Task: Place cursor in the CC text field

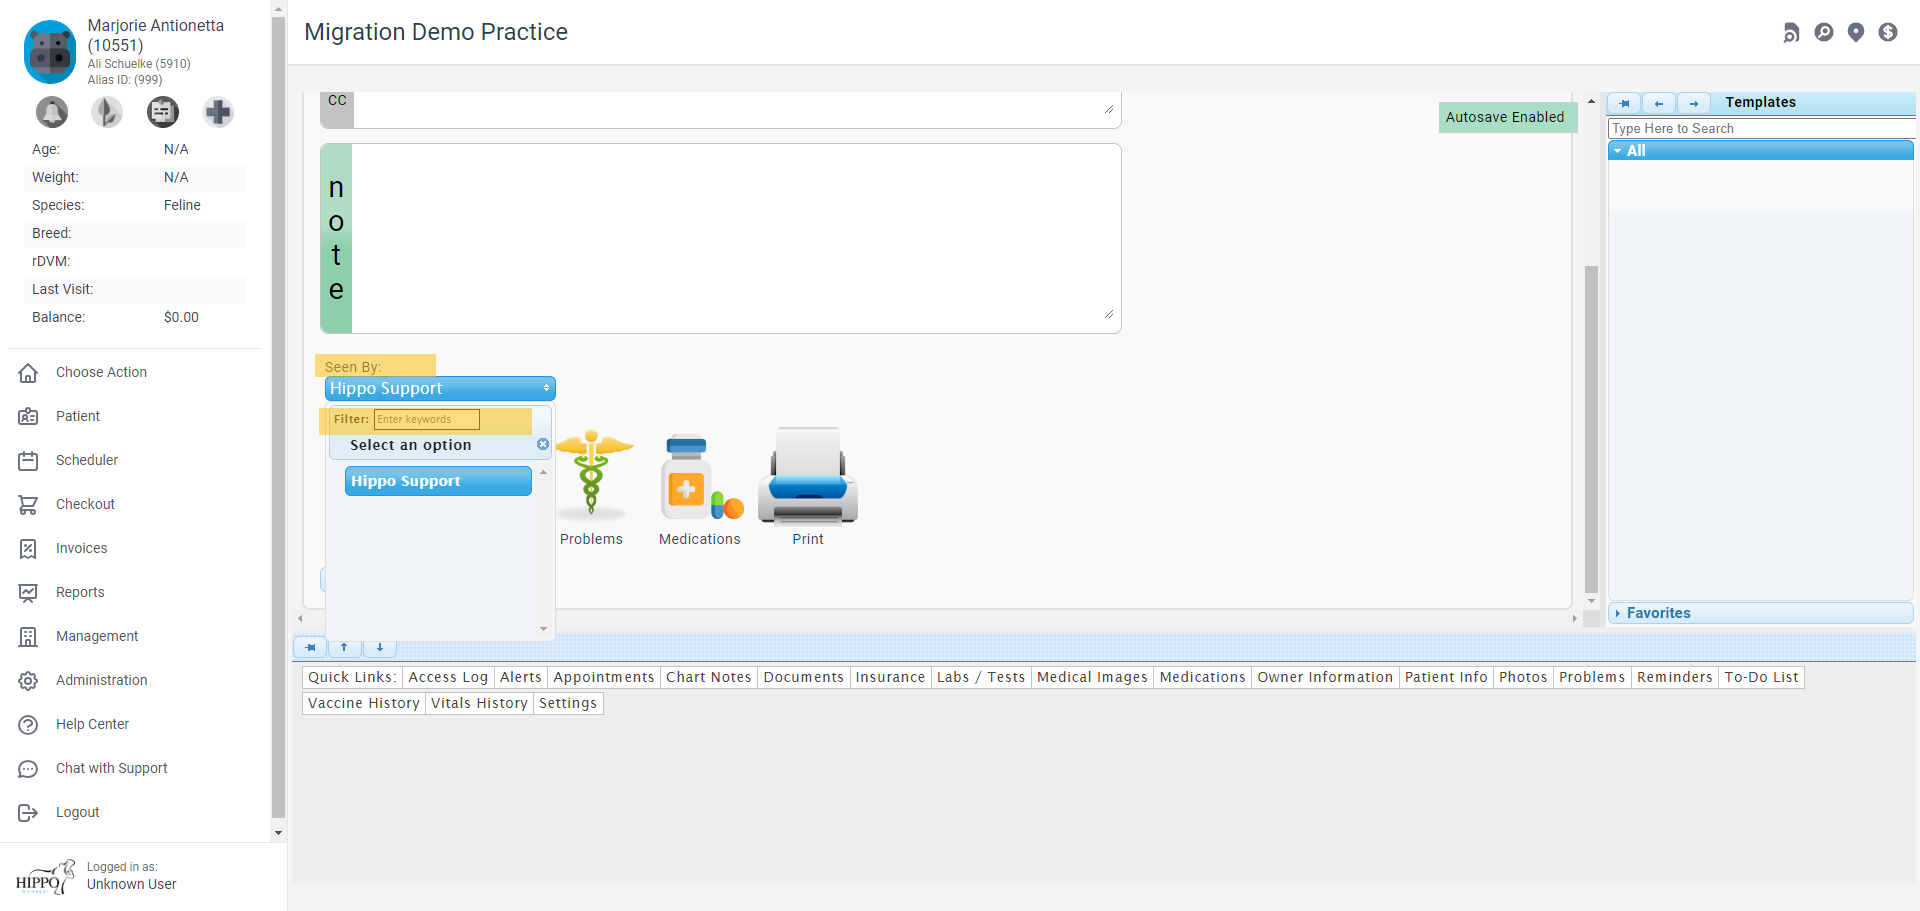Action: (737, 109)
